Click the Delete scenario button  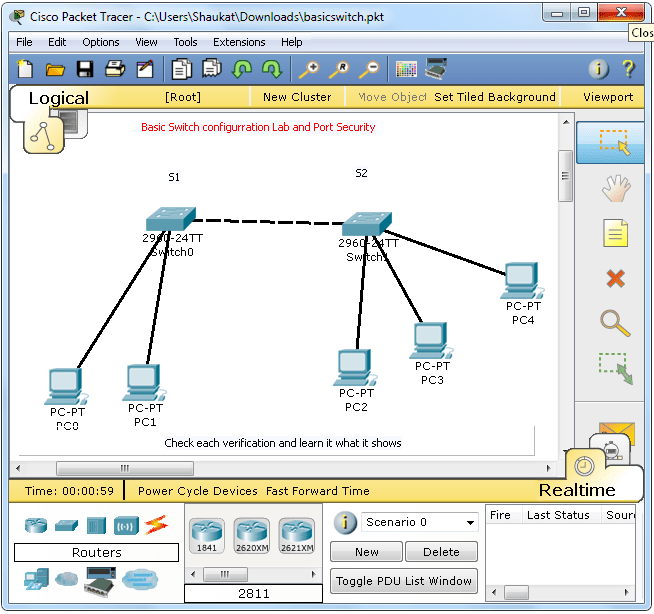pyautogui.click(x=441, y=552)
